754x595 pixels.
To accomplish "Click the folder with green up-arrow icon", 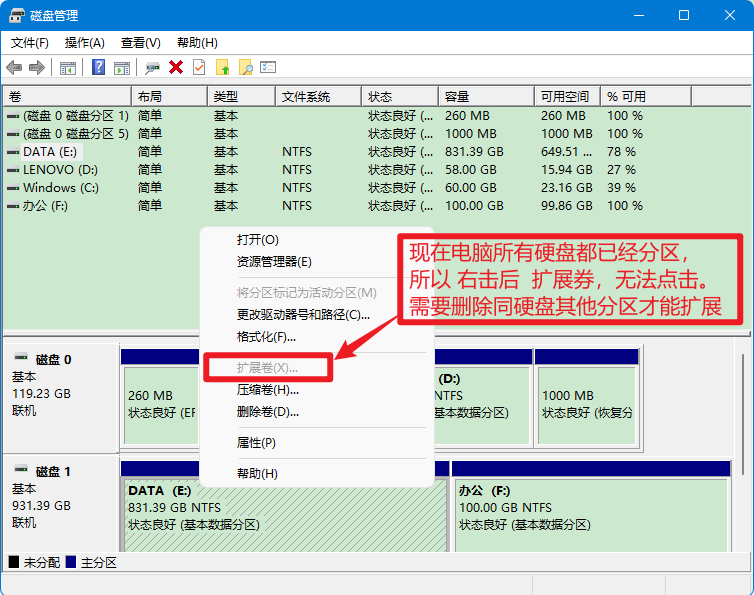I will click(x=222, y=67).
